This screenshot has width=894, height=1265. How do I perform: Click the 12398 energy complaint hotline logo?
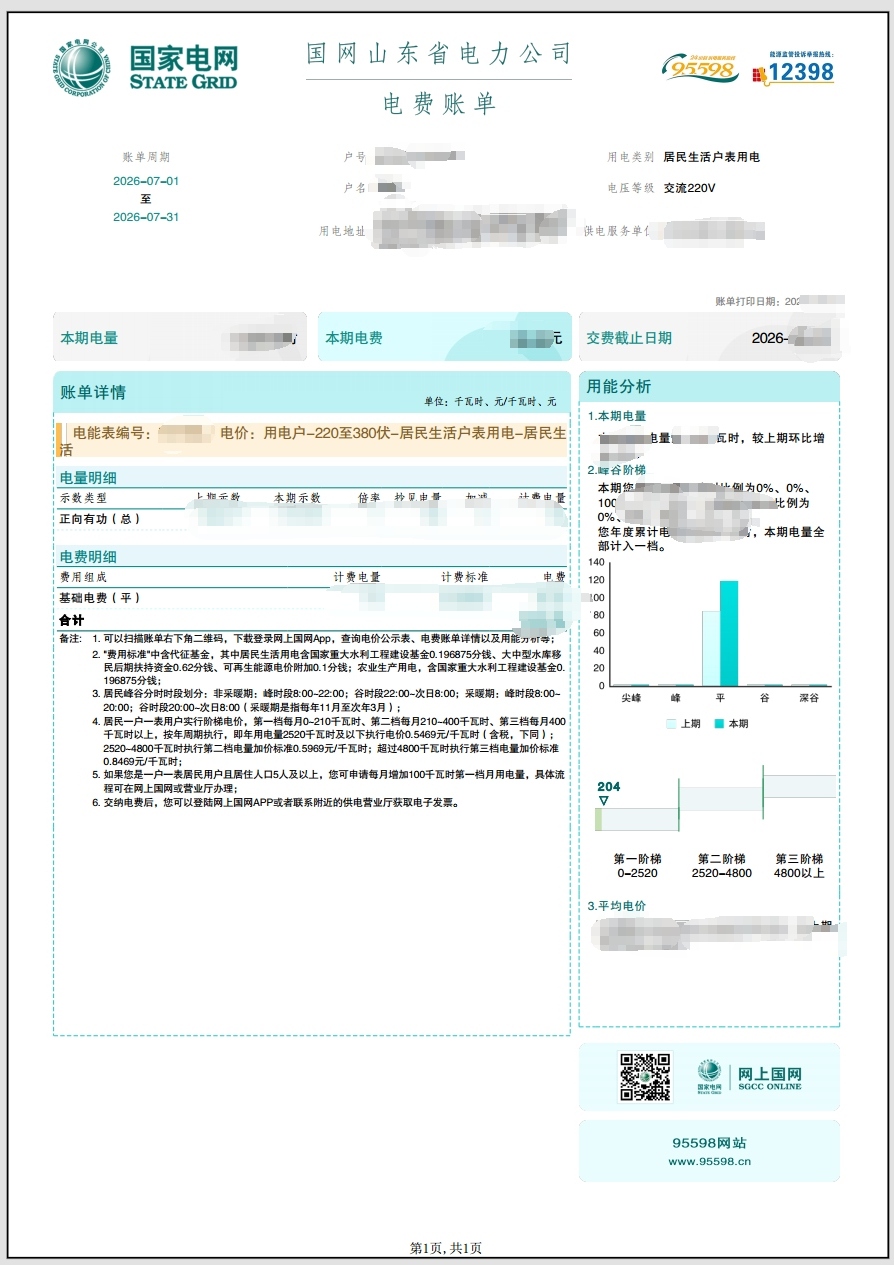[794, 68]
